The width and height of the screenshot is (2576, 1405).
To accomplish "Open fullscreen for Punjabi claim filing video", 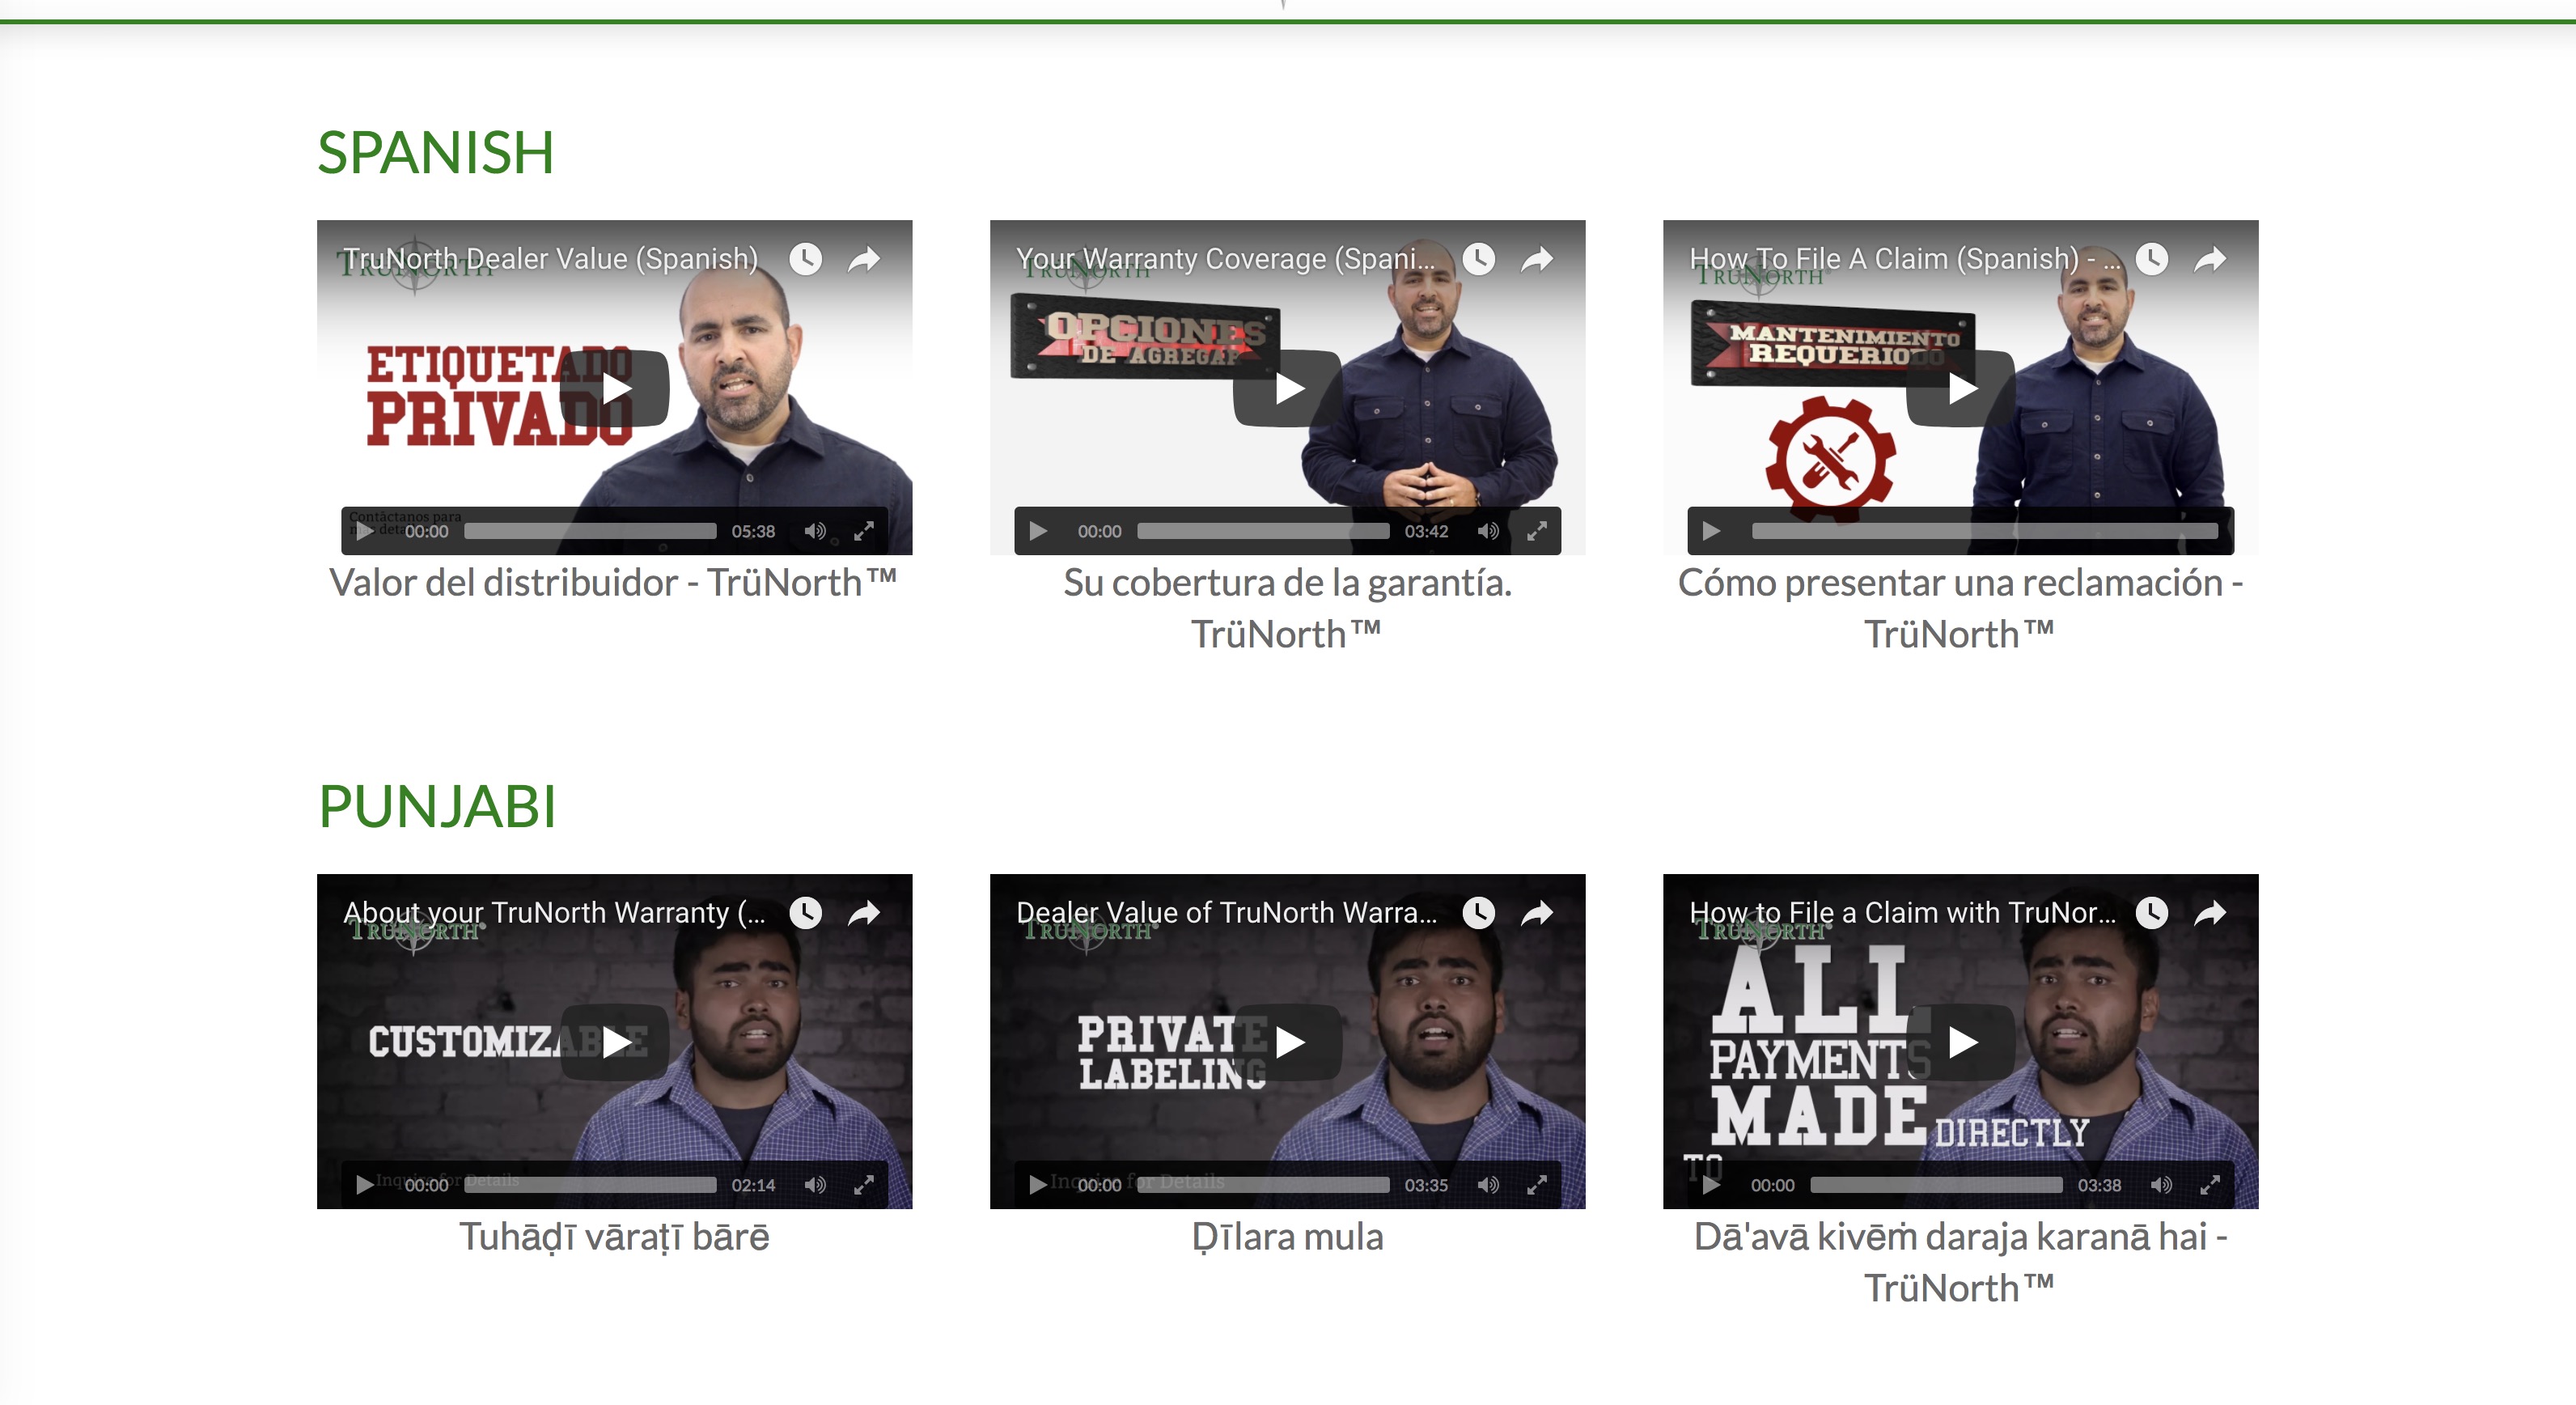I will 2210,1185.
